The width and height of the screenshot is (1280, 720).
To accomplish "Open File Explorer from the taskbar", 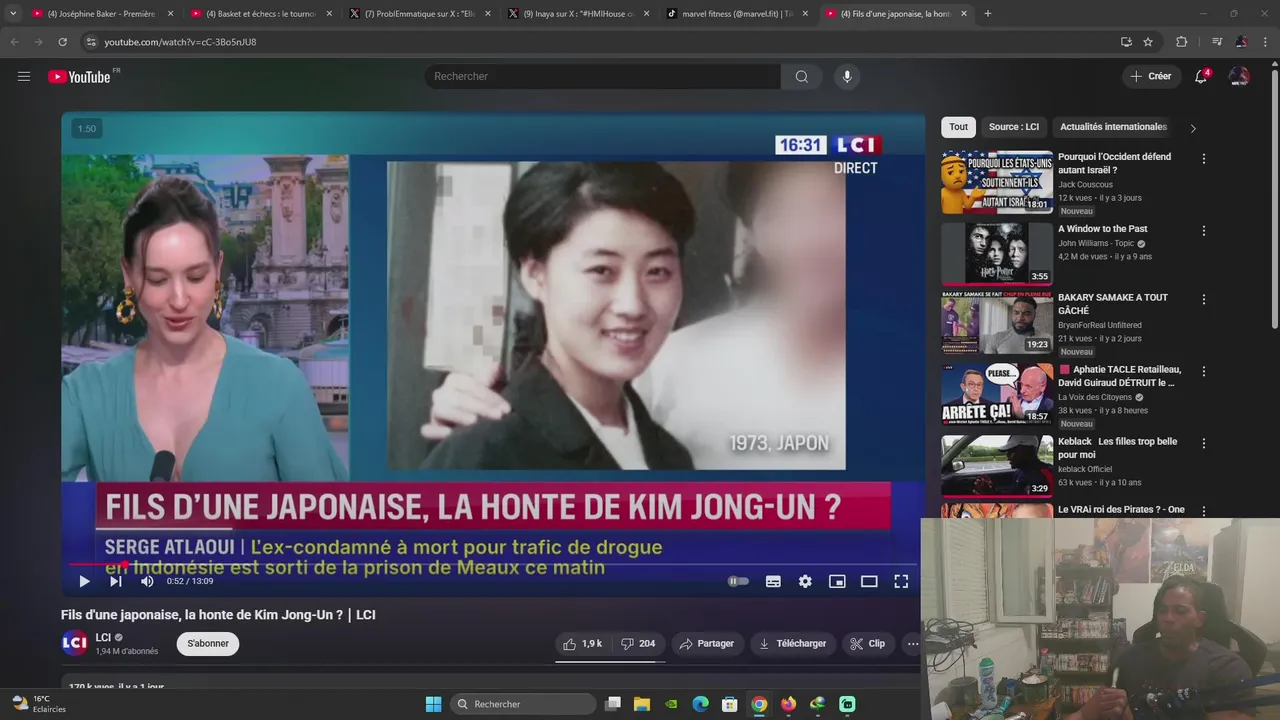I will 642,704.
